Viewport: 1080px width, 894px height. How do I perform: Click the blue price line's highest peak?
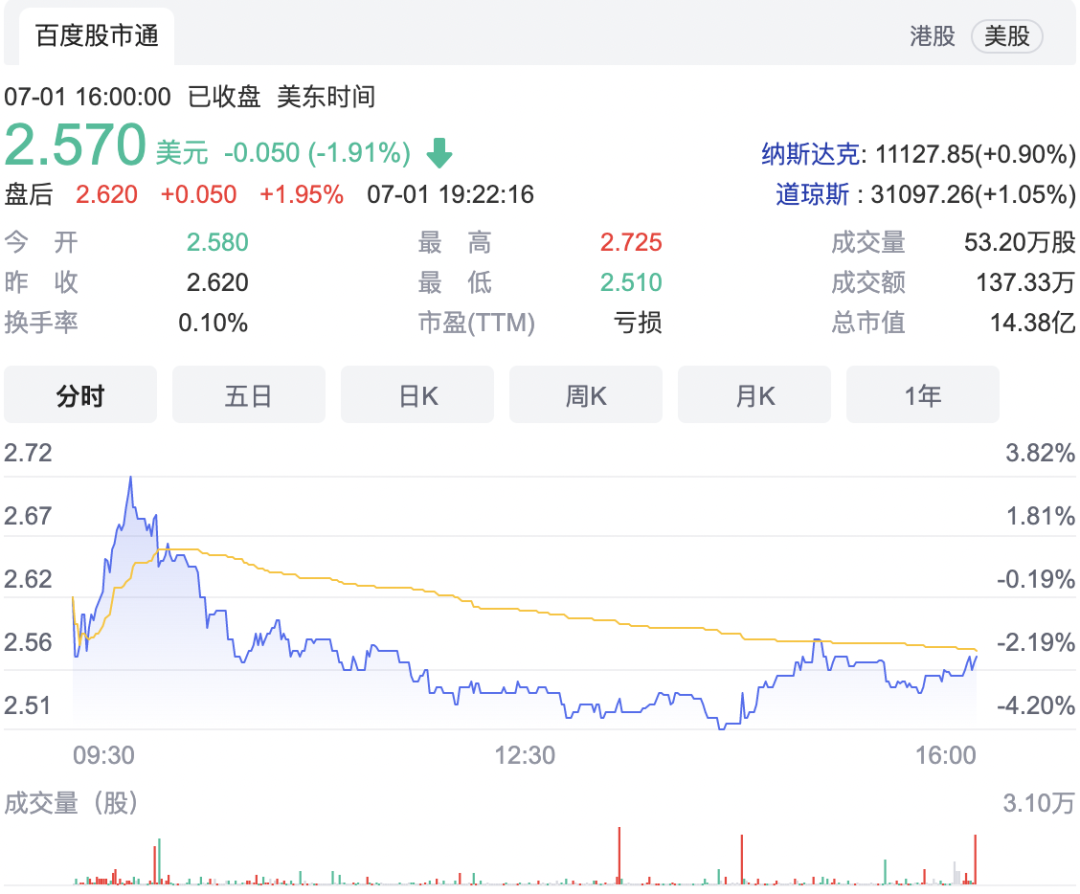click(130, 479)
